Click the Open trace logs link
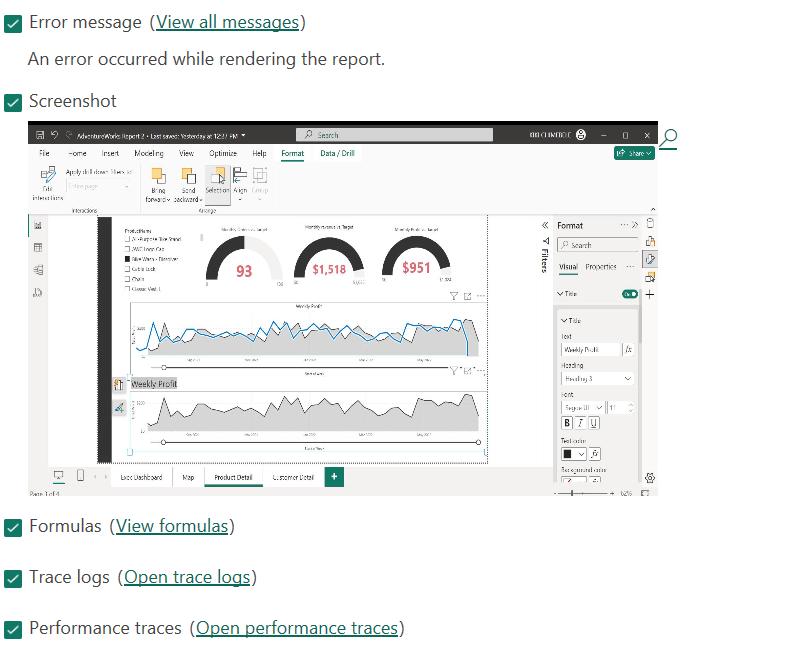 tap(187, 578)
